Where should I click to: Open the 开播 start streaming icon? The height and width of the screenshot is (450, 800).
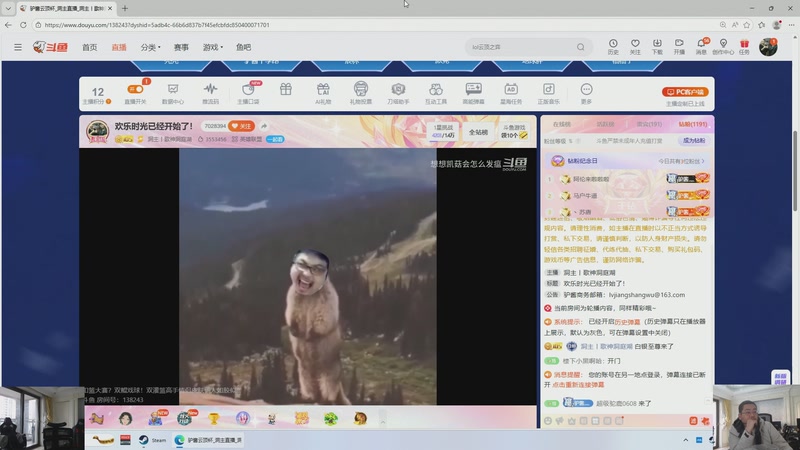point(679,46)
